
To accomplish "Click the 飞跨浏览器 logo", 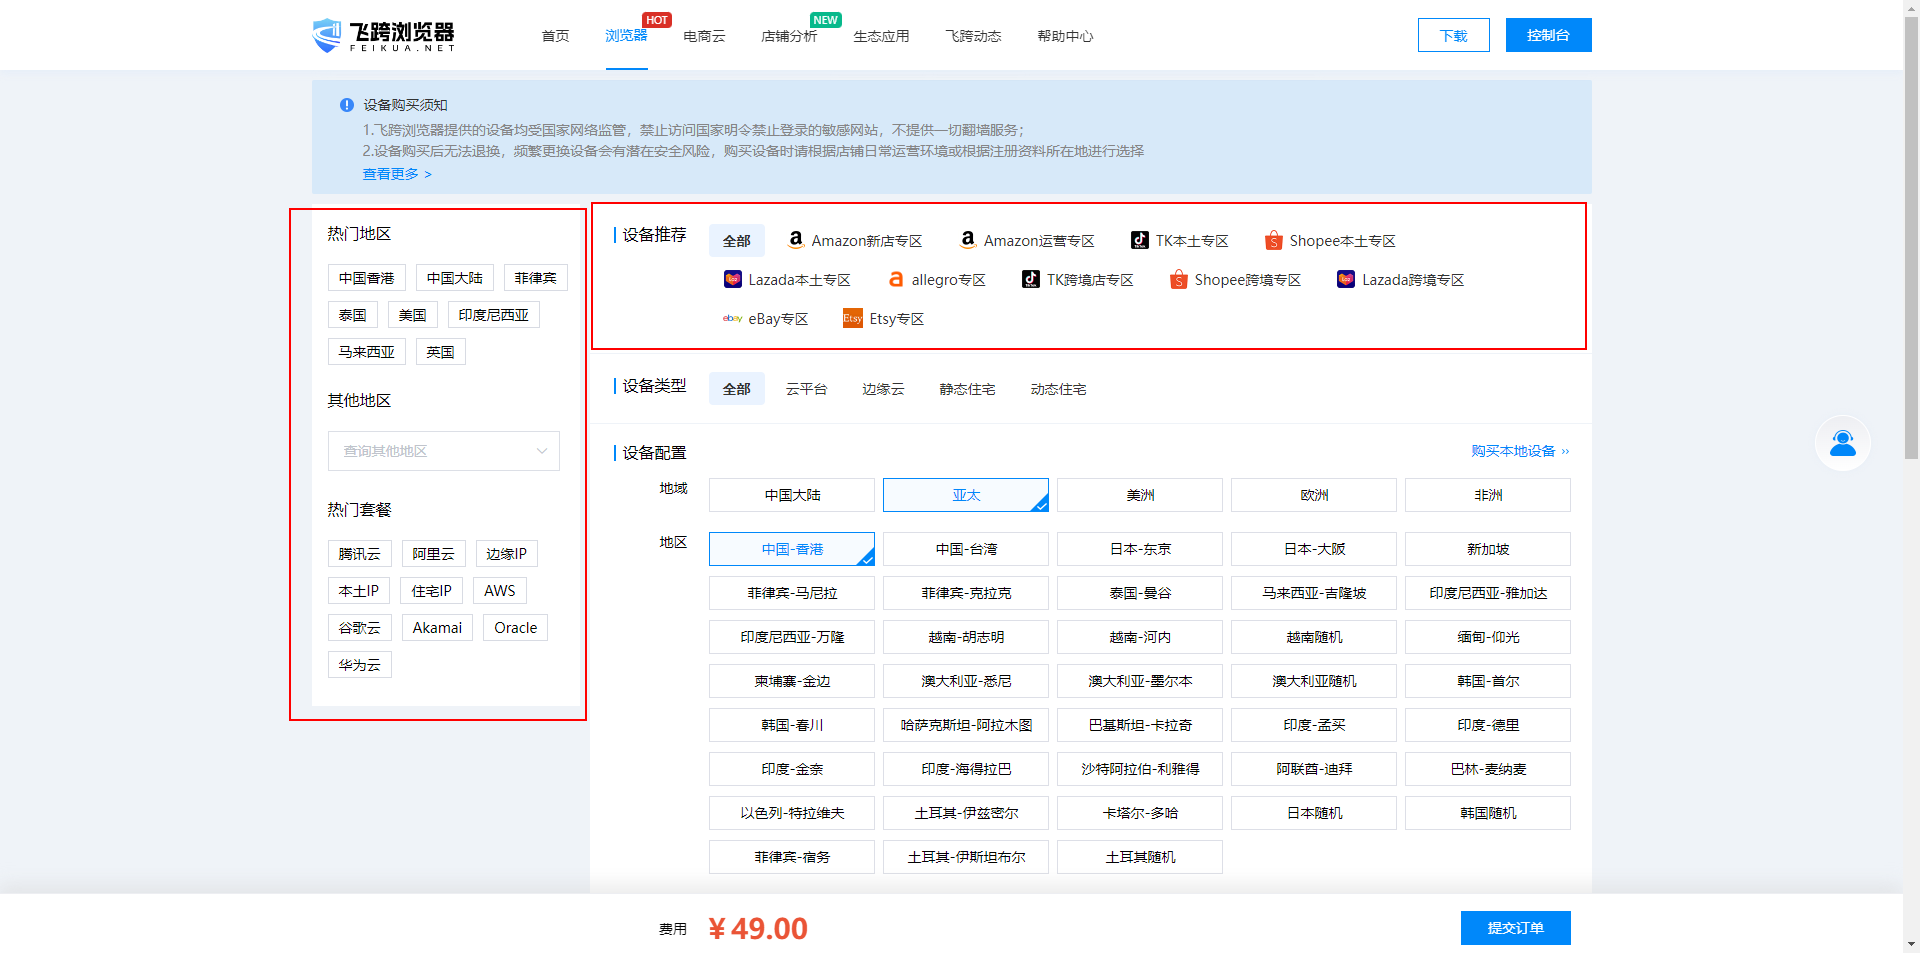I will click(x=384, y=35).
